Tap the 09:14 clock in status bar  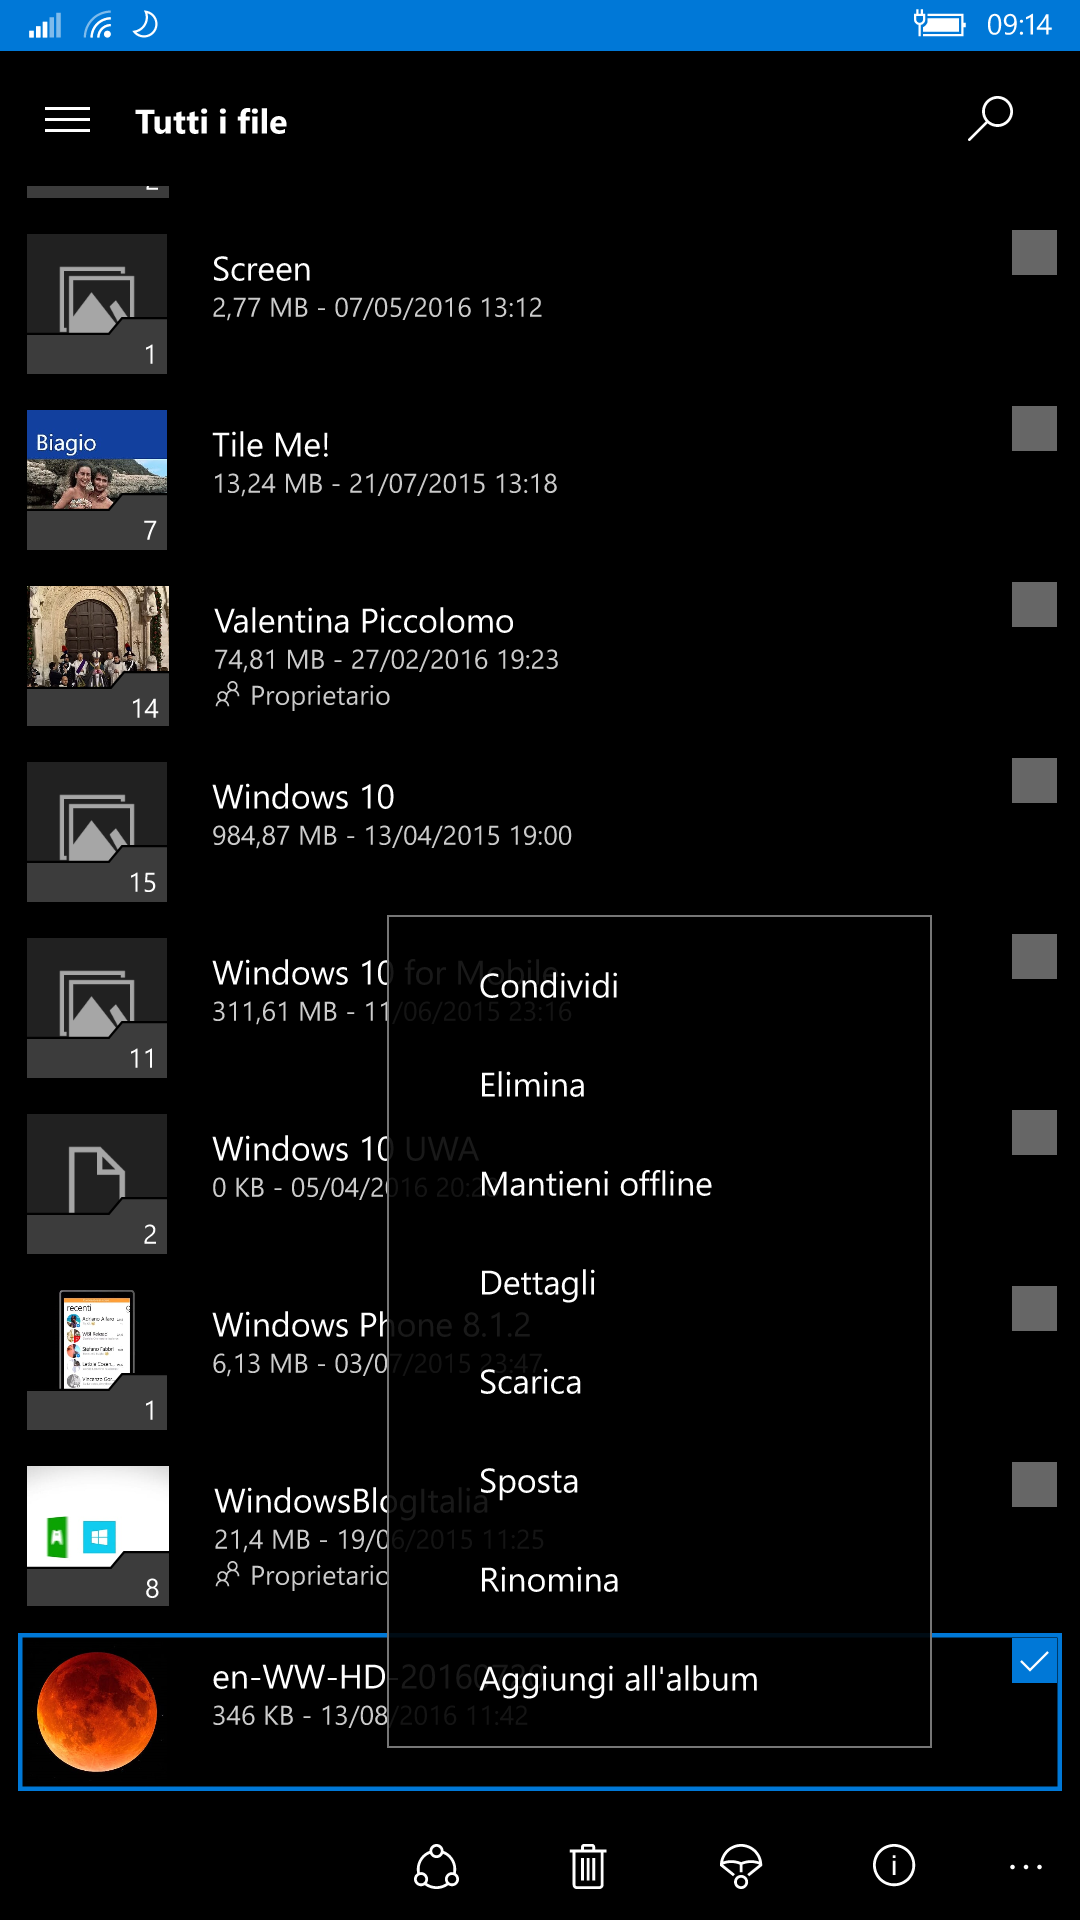click(x=1019, y=24)
